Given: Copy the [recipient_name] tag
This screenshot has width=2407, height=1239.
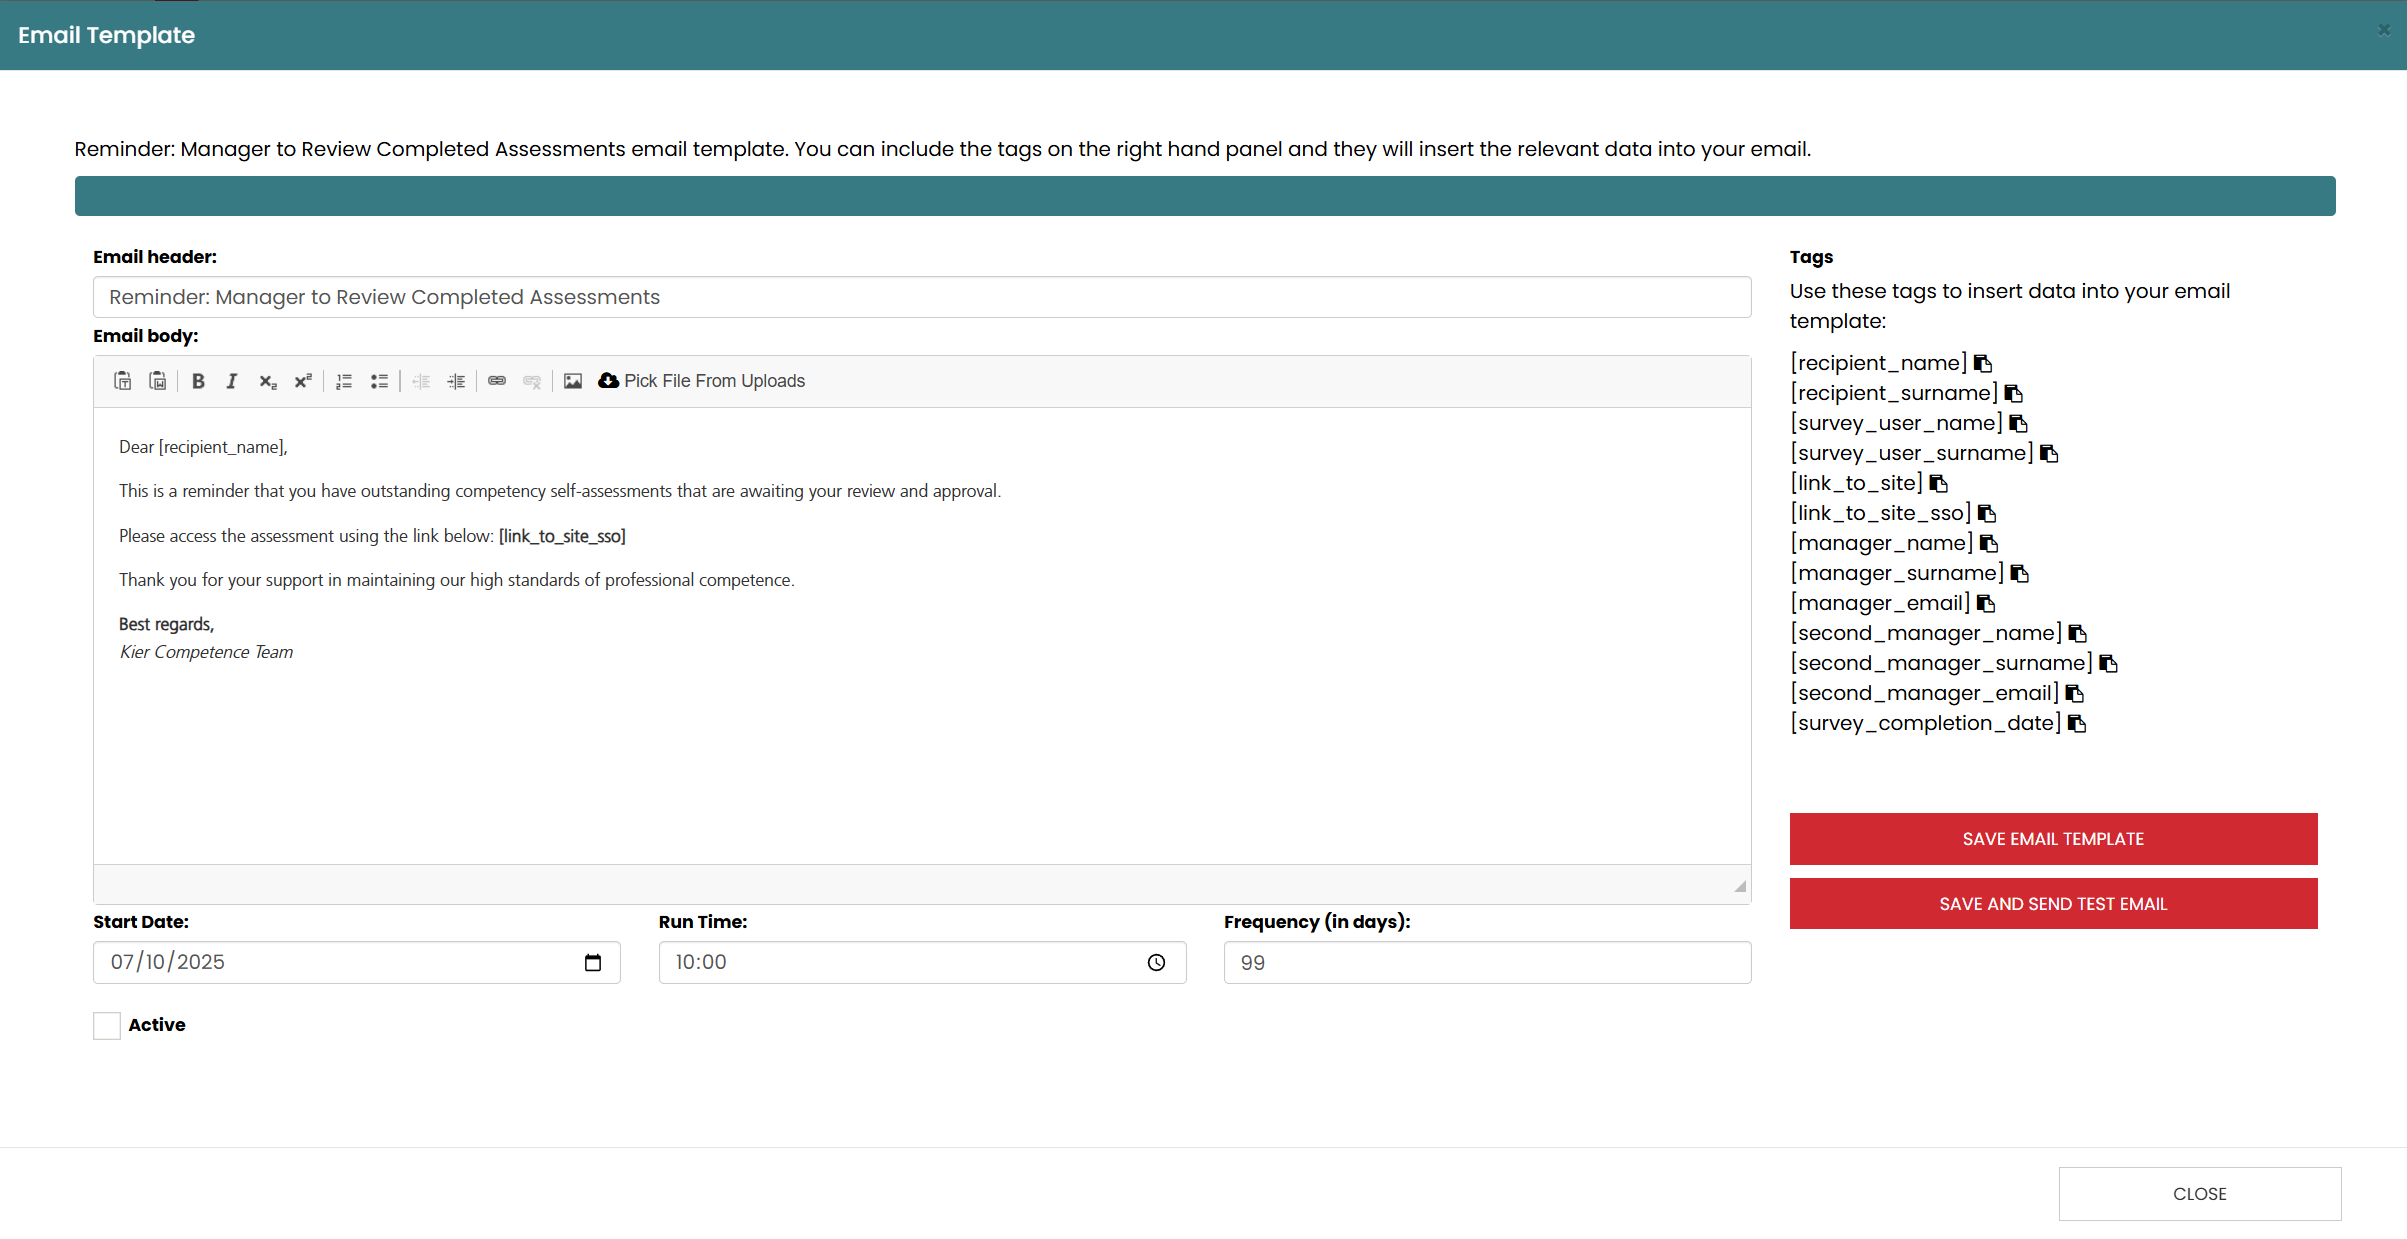Looking at the screenshot, I should (x=1983, y=363).
